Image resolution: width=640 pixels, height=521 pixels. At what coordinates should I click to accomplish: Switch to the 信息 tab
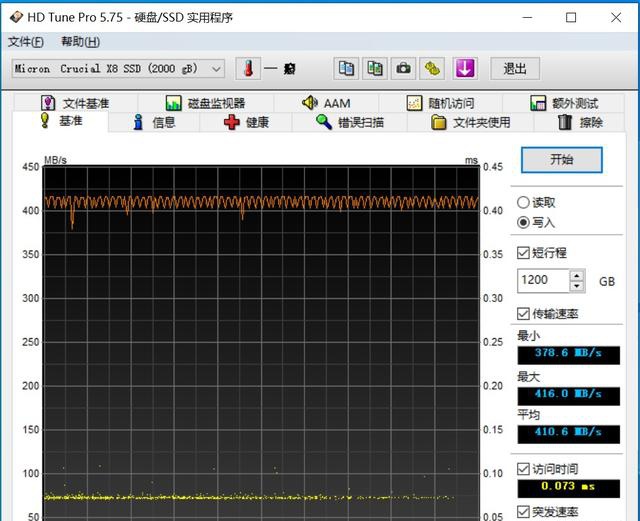[x=154, y=122]
